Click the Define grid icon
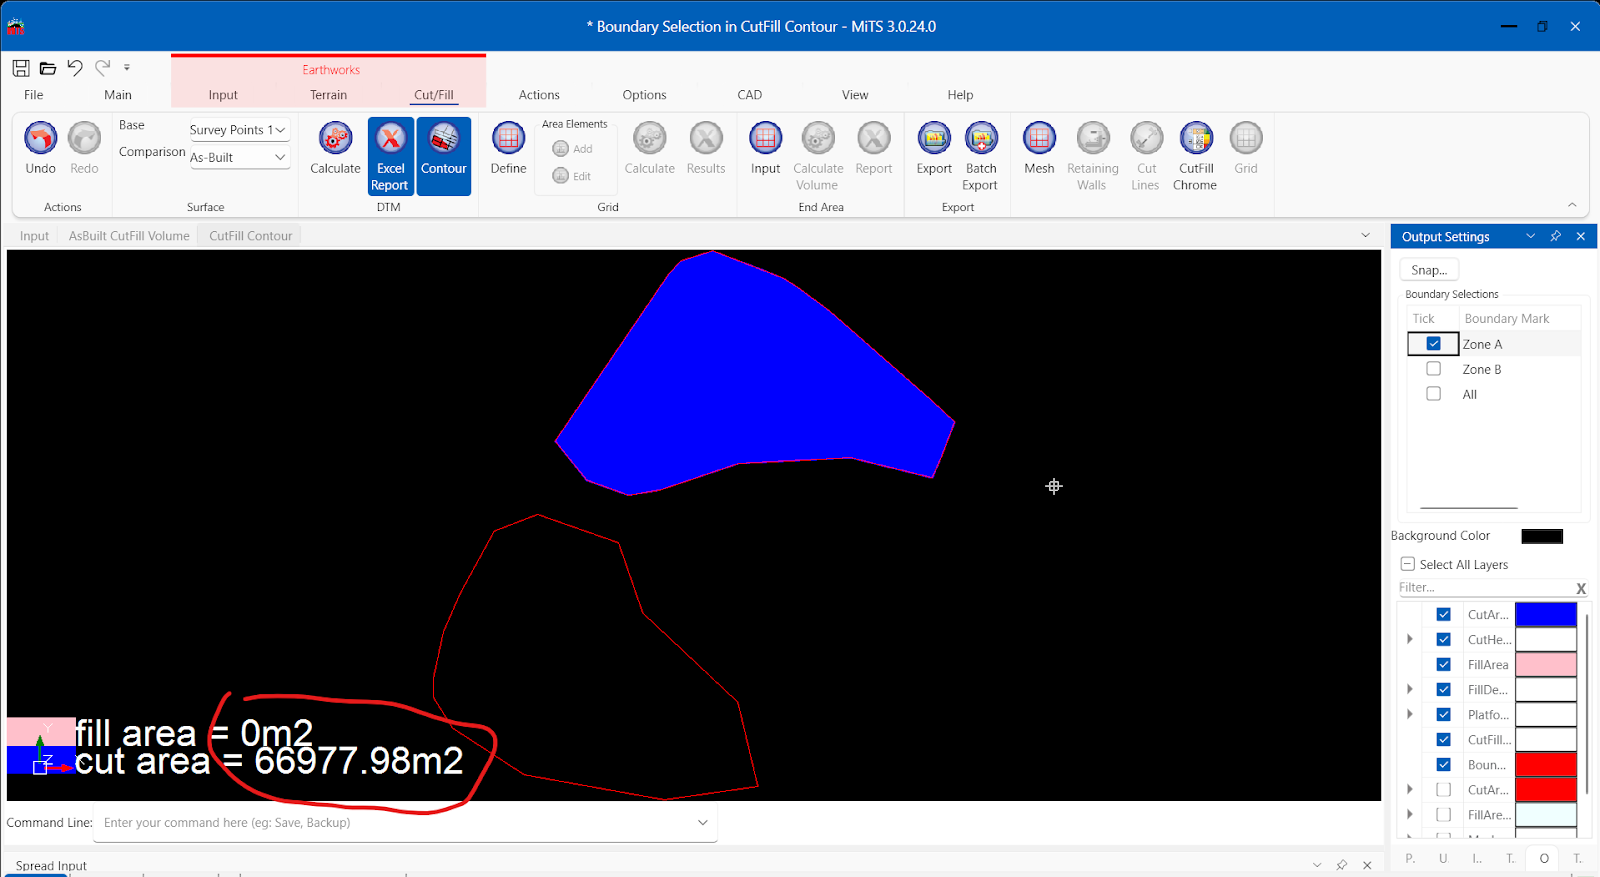The image size is (1600, 877). (x=508, y=138)
